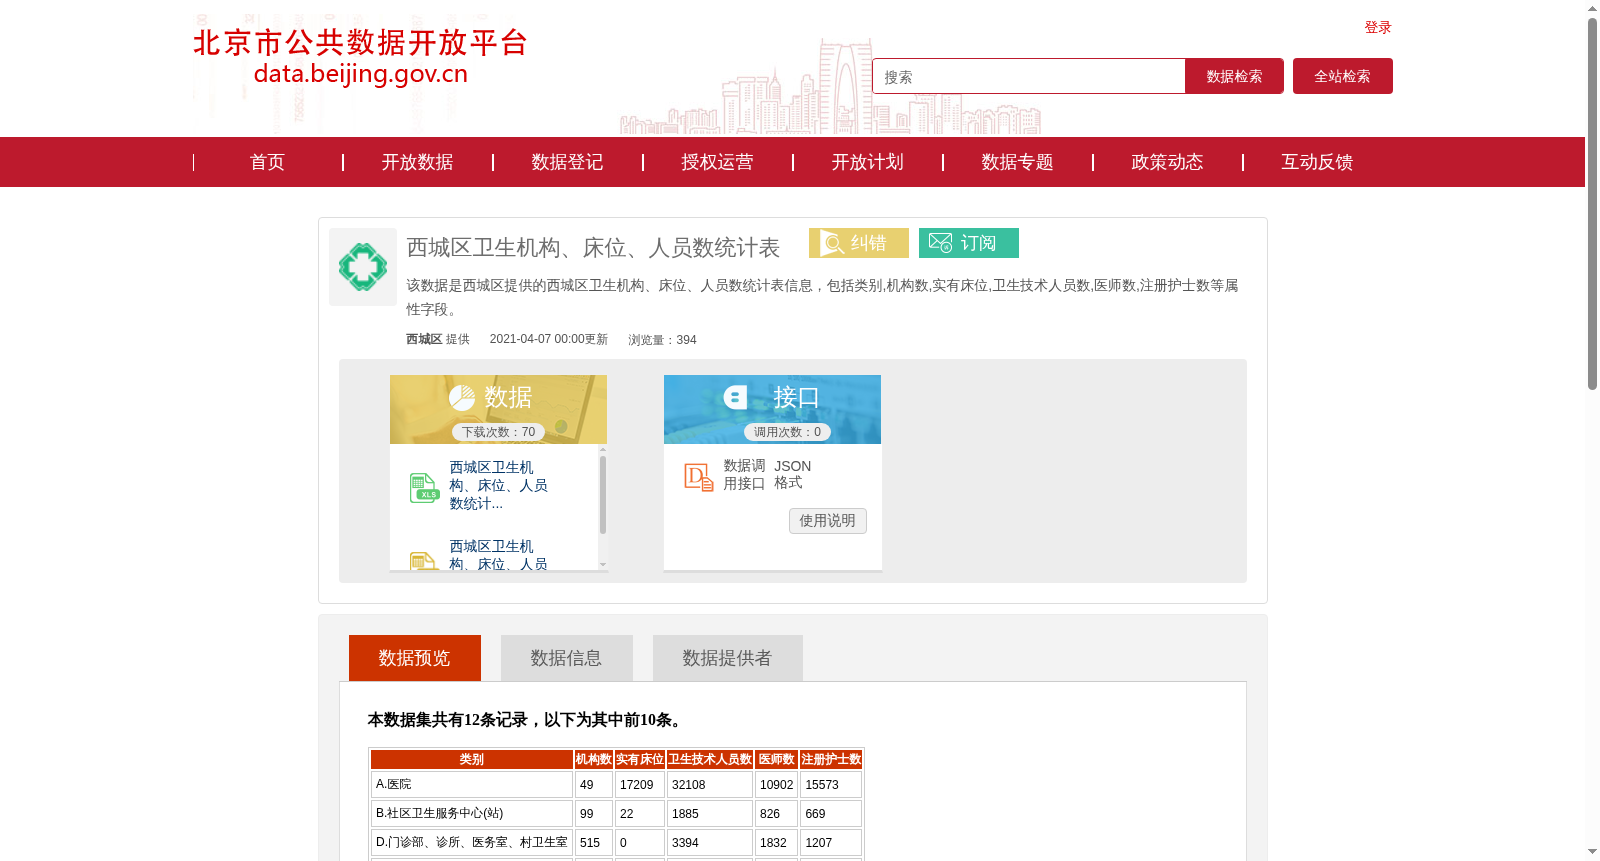
Task: Open first 西城区卫生机构、床位、人员数统计 XLS link
Action: click(498, 485)
